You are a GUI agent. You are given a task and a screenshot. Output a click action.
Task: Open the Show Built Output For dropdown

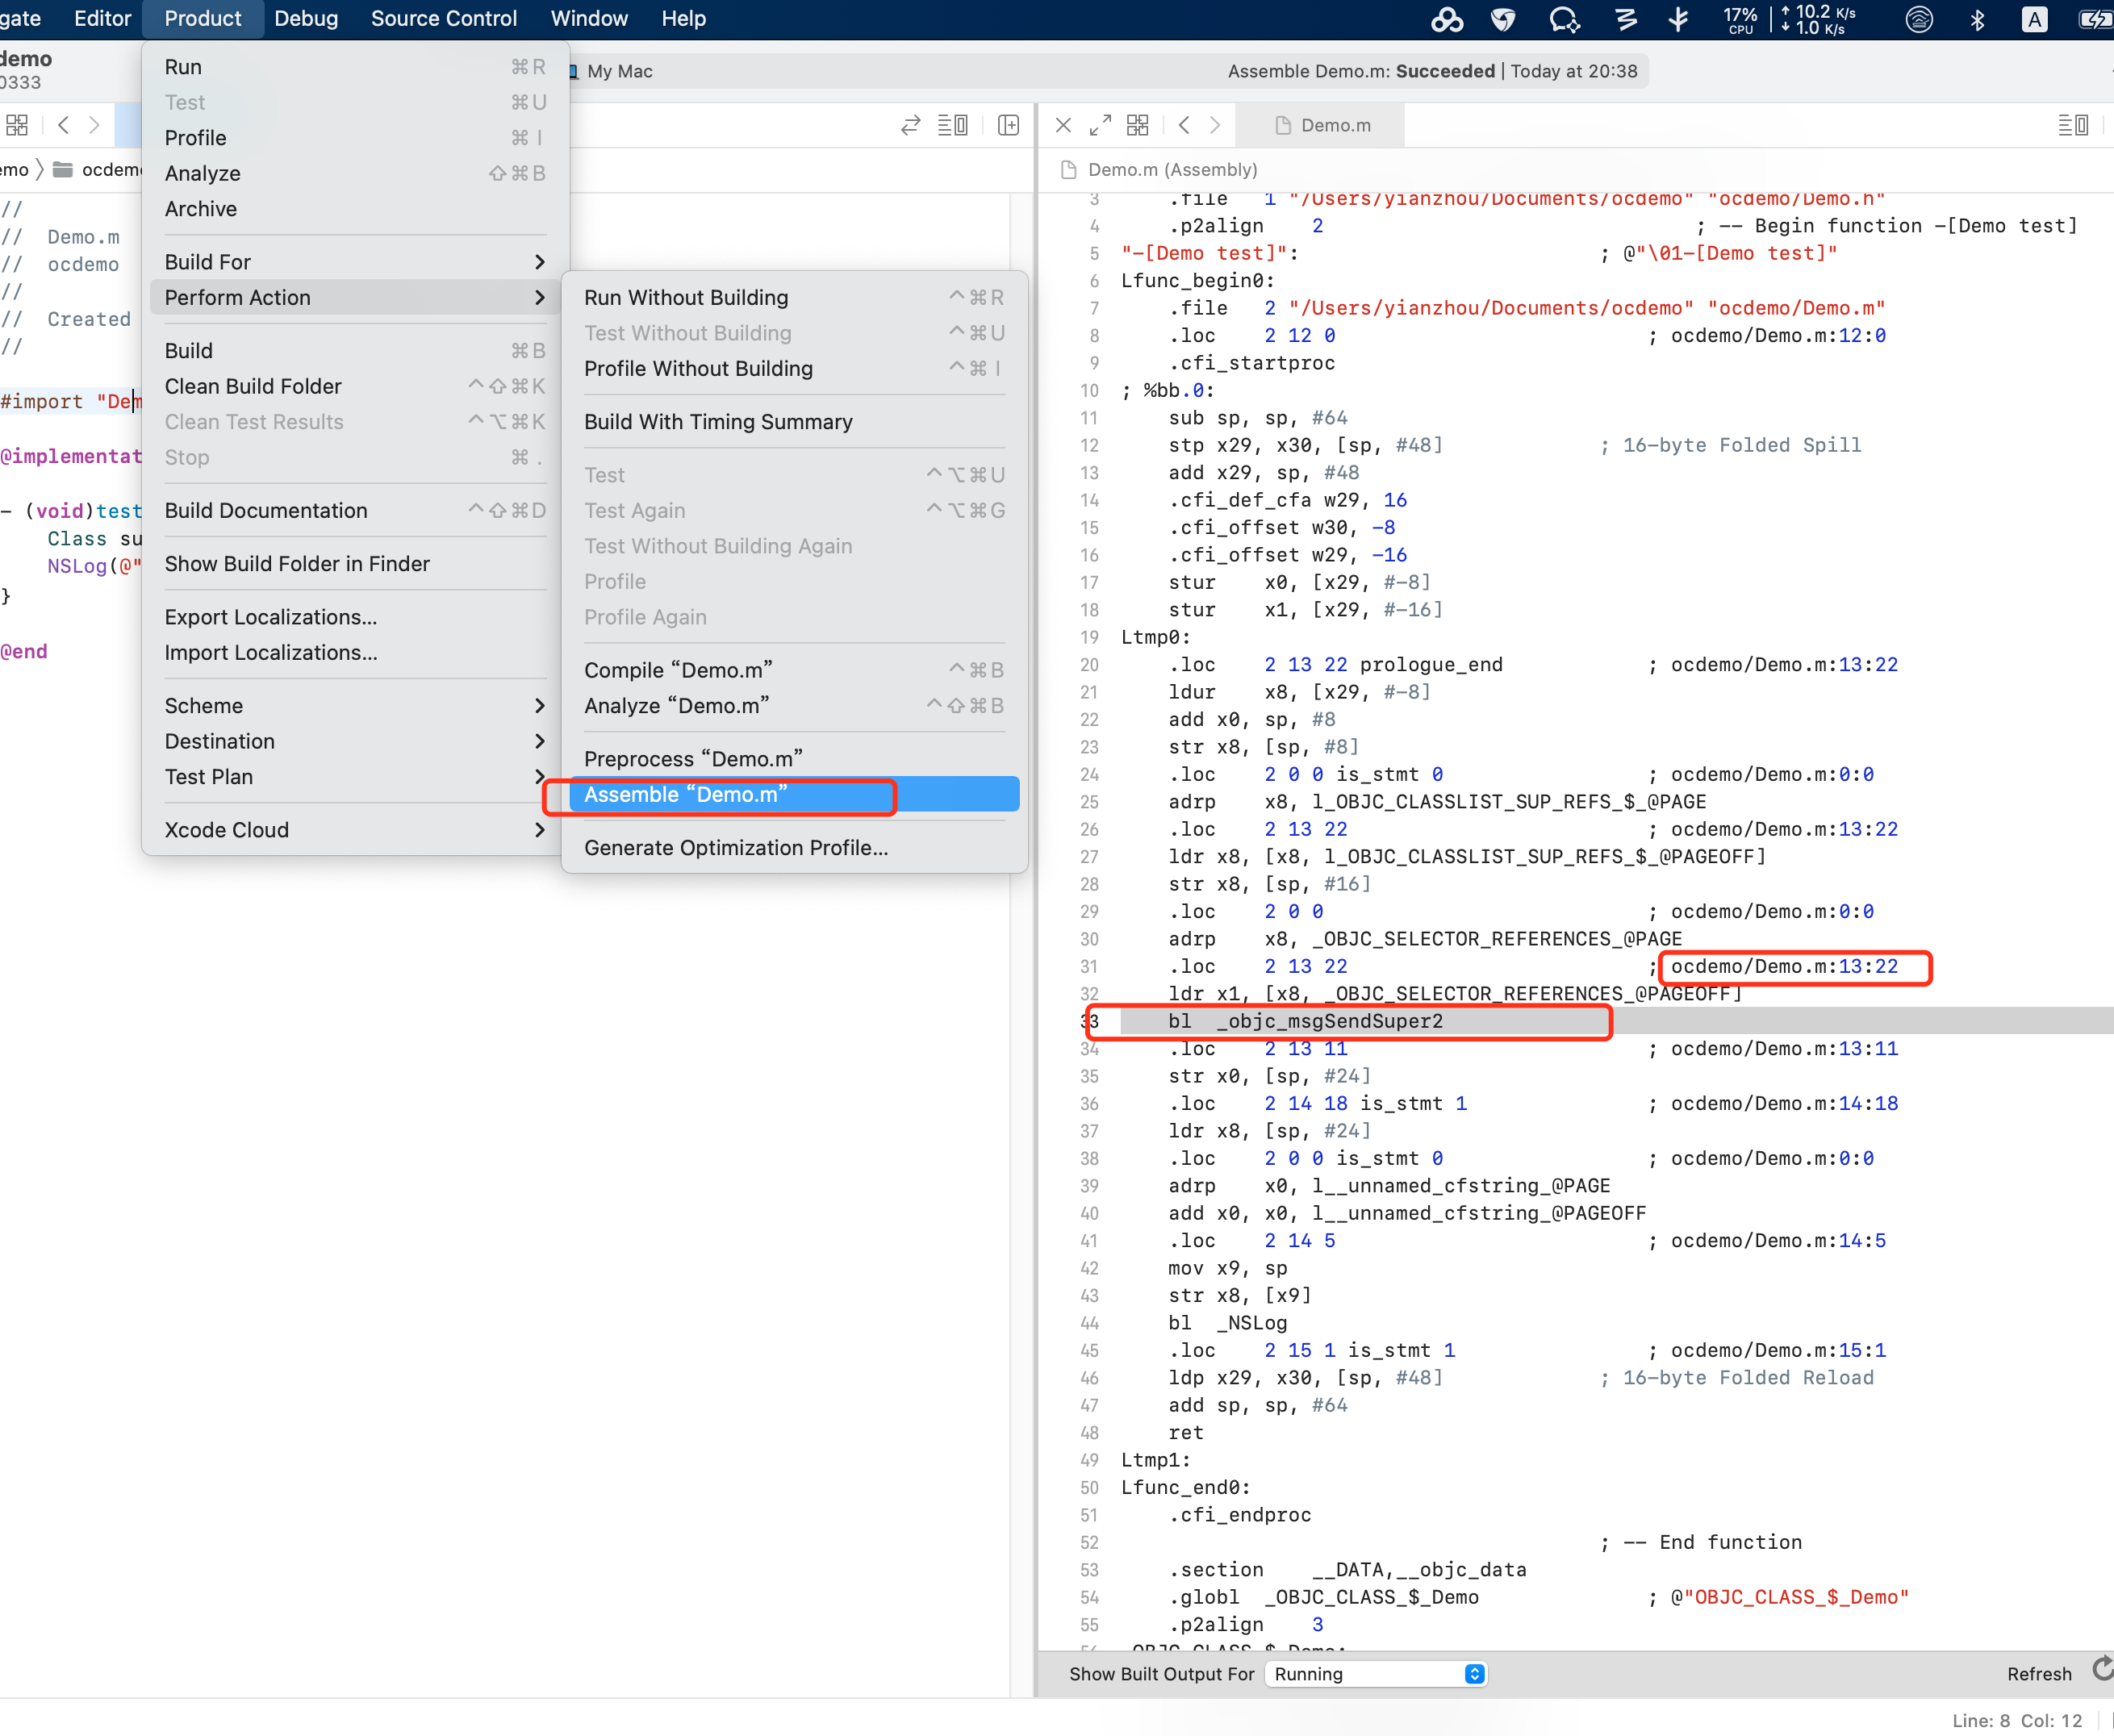coord(1376,1674)
